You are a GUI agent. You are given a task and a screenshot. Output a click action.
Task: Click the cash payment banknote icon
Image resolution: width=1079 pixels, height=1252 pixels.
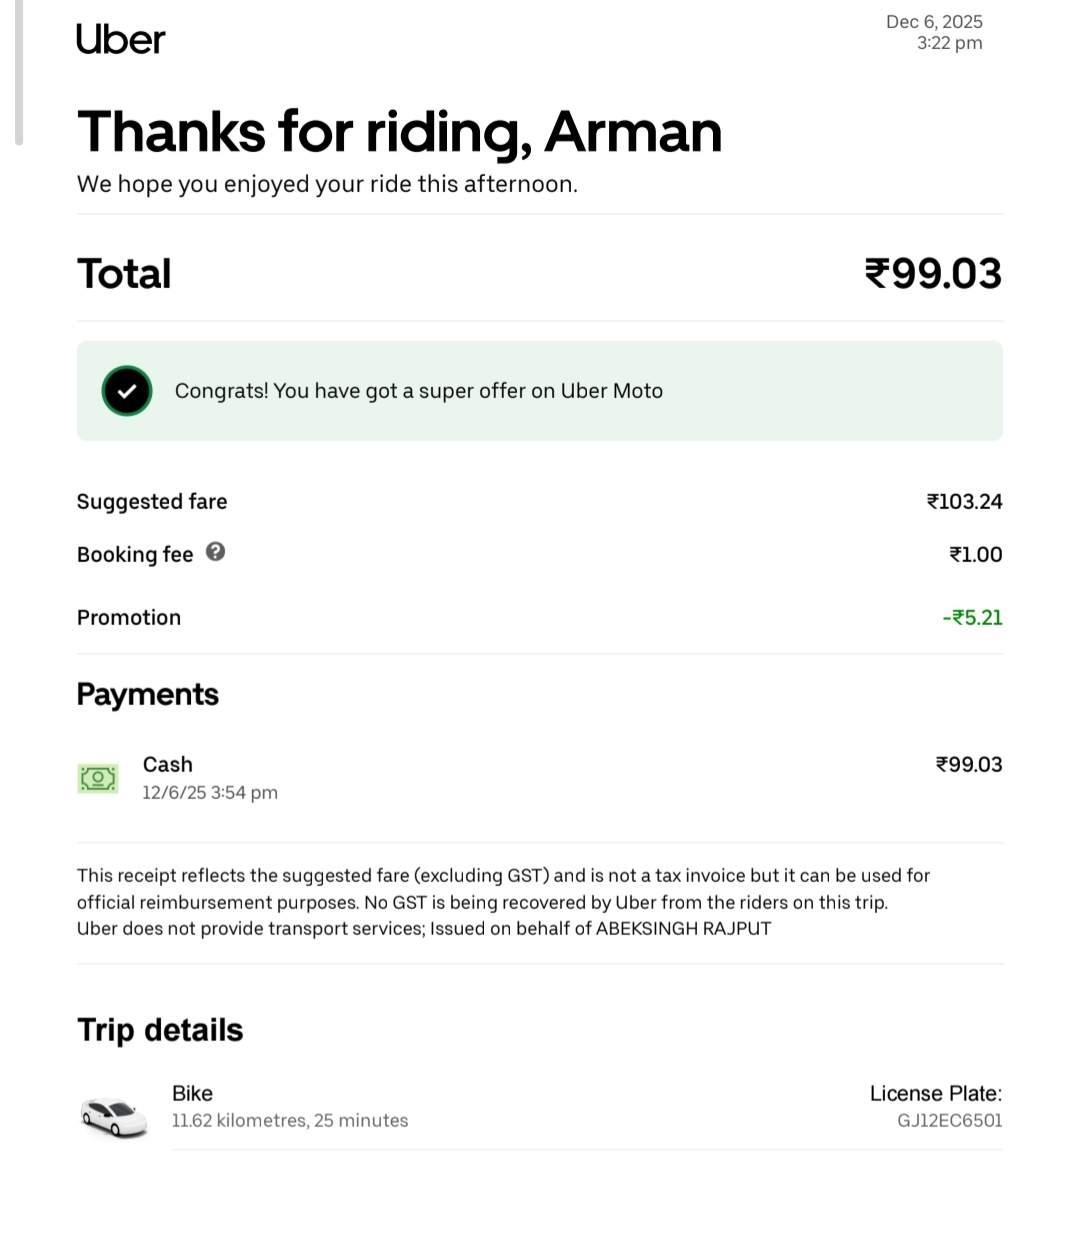[x=98, y=778]
